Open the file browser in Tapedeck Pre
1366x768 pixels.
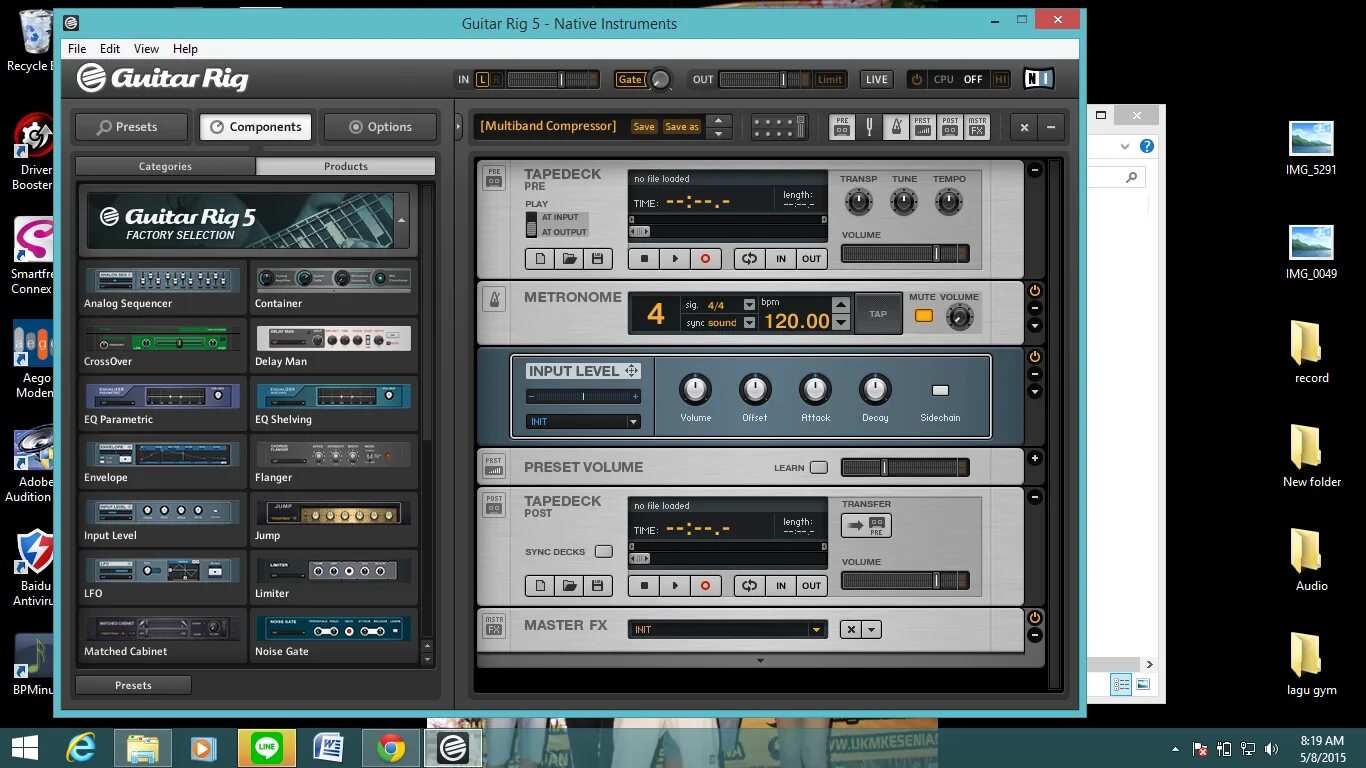coord(569,259)
